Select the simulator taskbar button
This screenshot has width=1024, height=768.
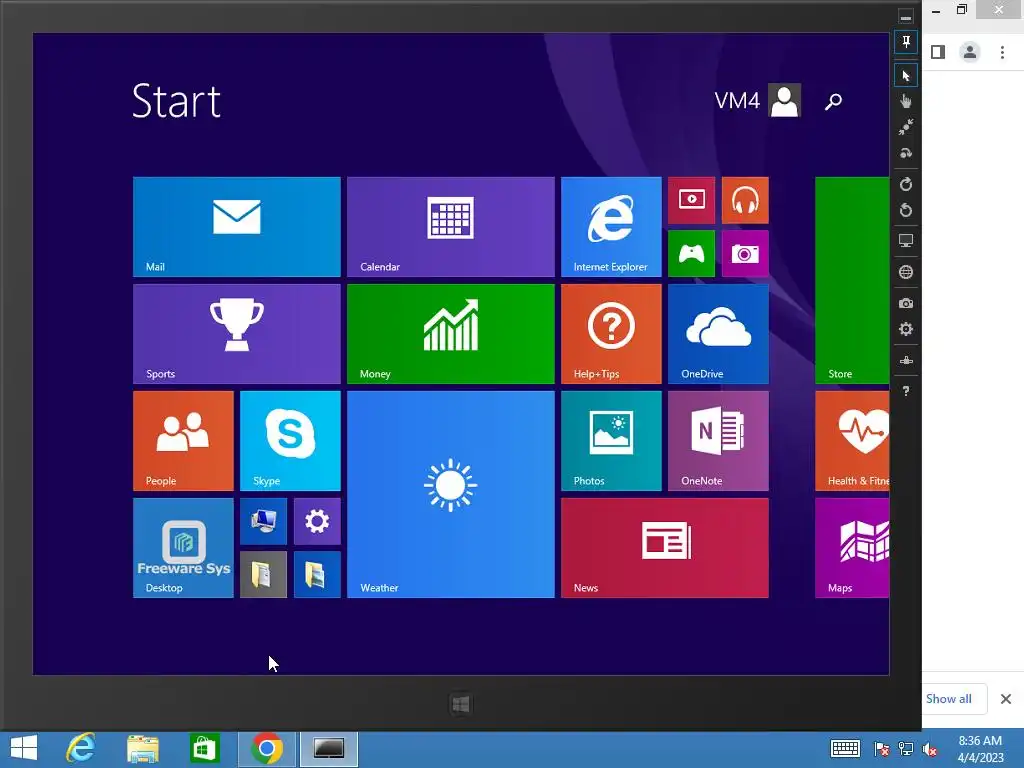coord(329,748)
